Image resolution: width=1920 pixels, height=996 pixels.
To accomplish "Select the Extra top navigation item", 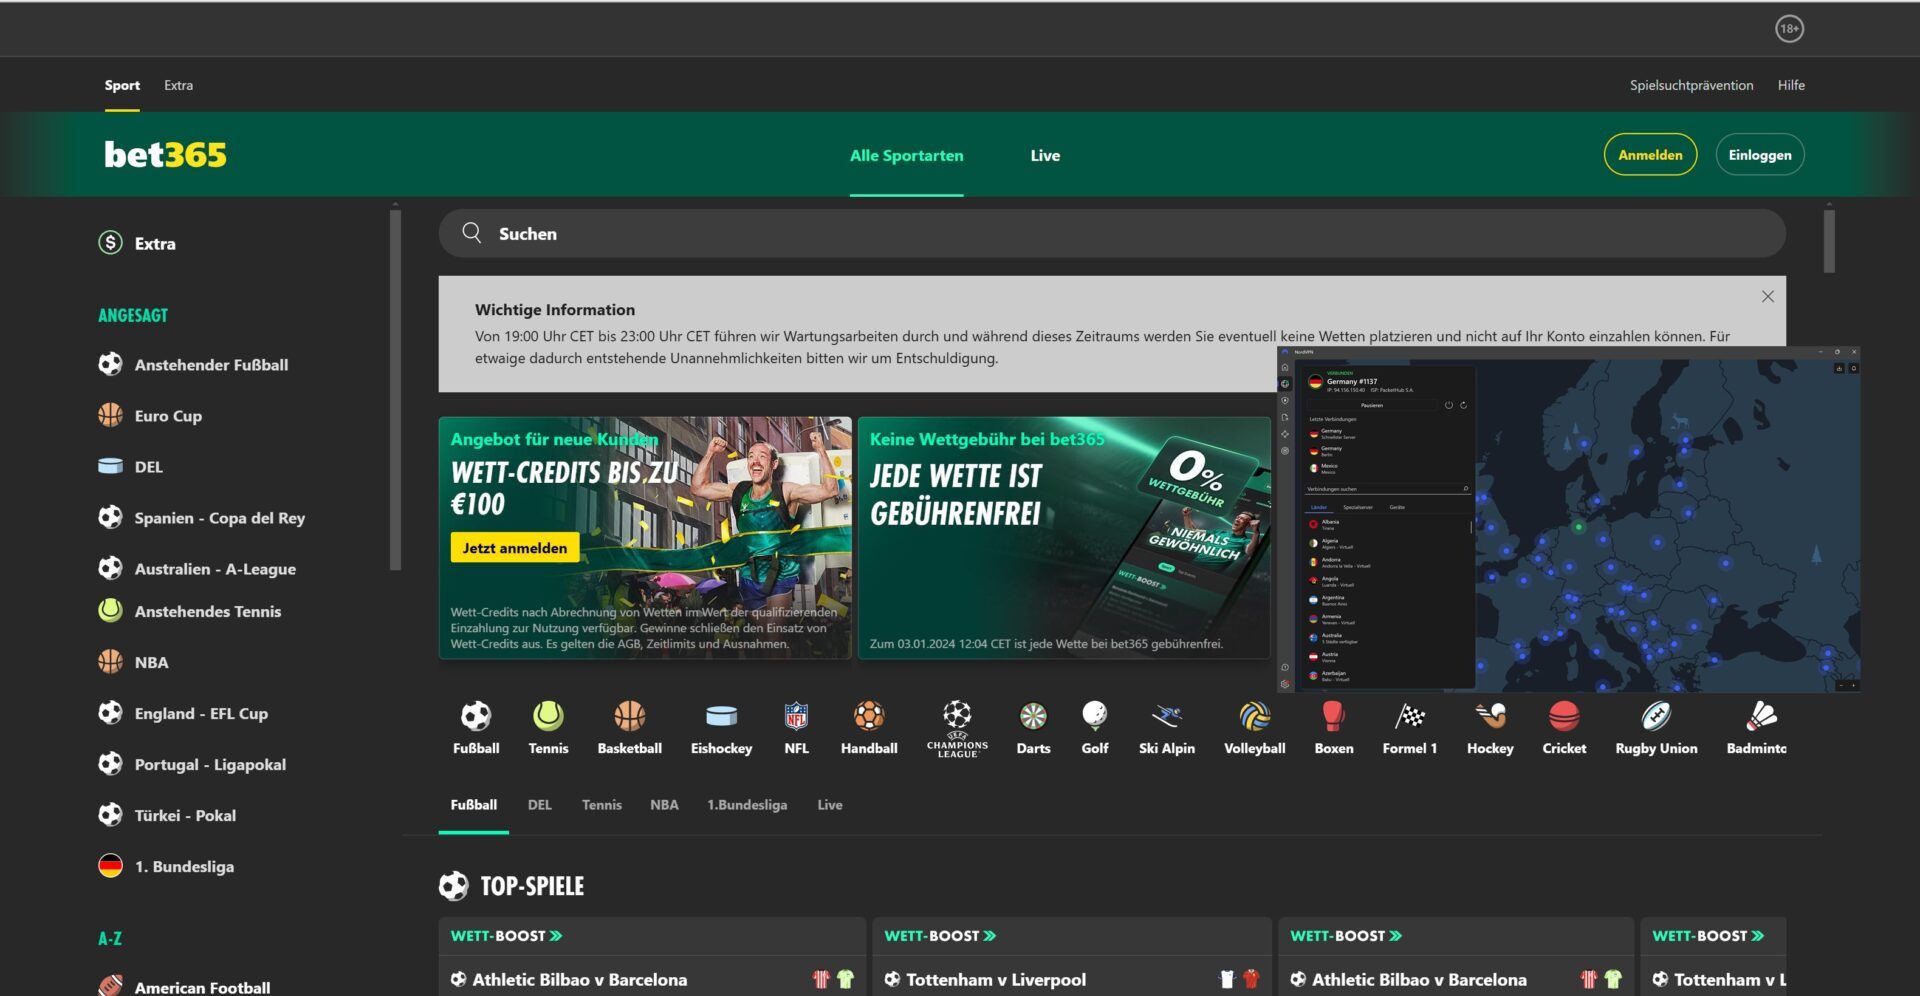I will 178,85.
